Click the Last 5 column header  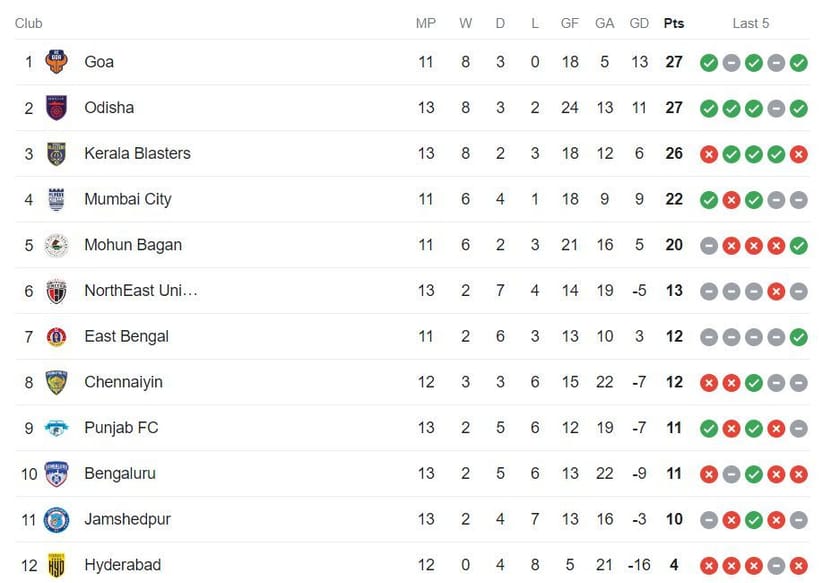click(751, 23)
